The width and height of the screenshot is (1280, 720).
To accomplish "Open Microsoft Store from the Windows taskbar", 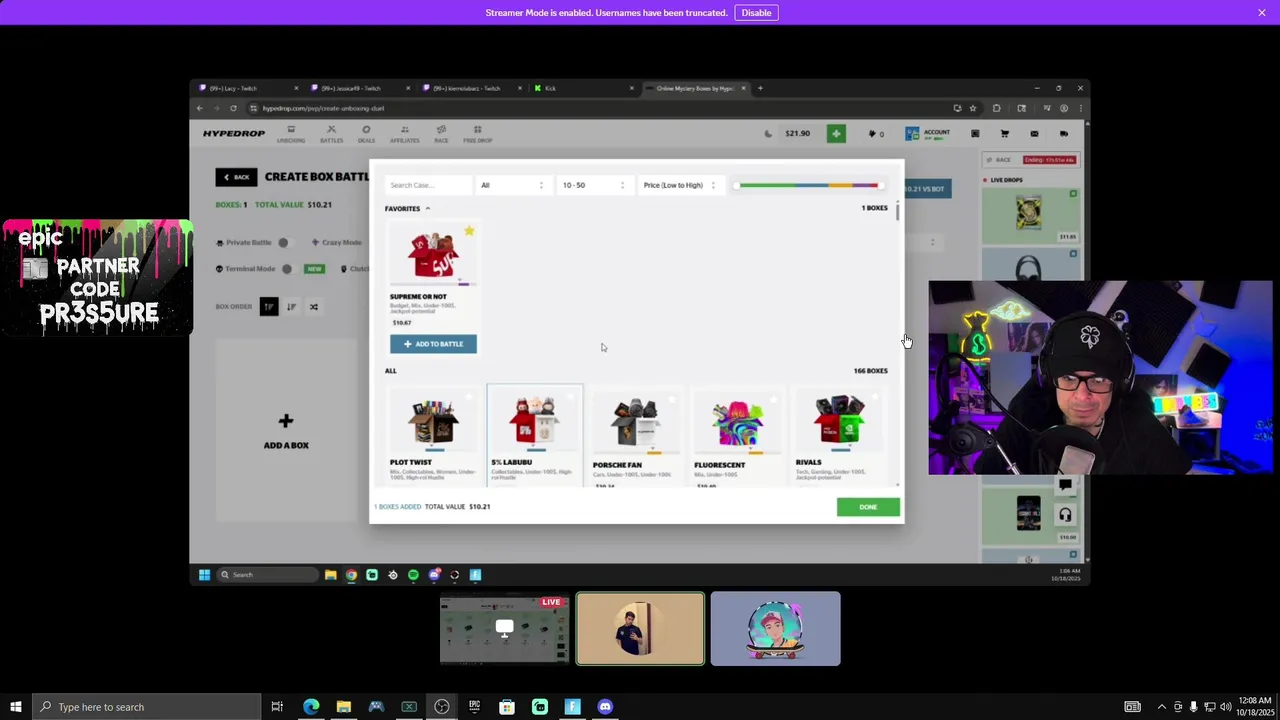I will 507,707.
